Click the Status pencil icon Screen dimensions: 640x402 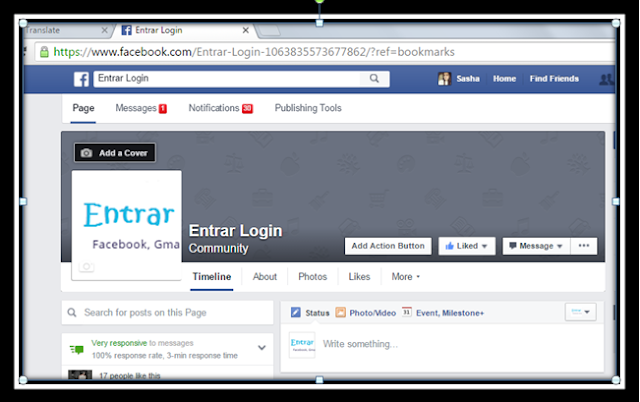point(296,313)
